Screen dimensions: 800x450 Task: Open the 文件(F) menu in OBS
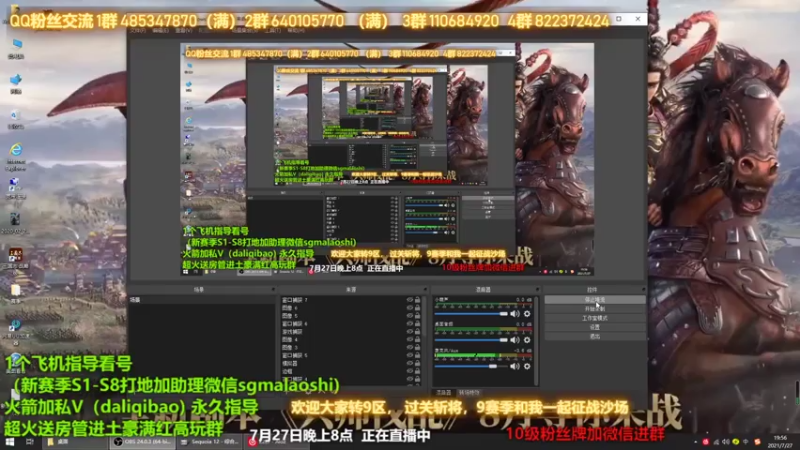[x=137, y=31]
